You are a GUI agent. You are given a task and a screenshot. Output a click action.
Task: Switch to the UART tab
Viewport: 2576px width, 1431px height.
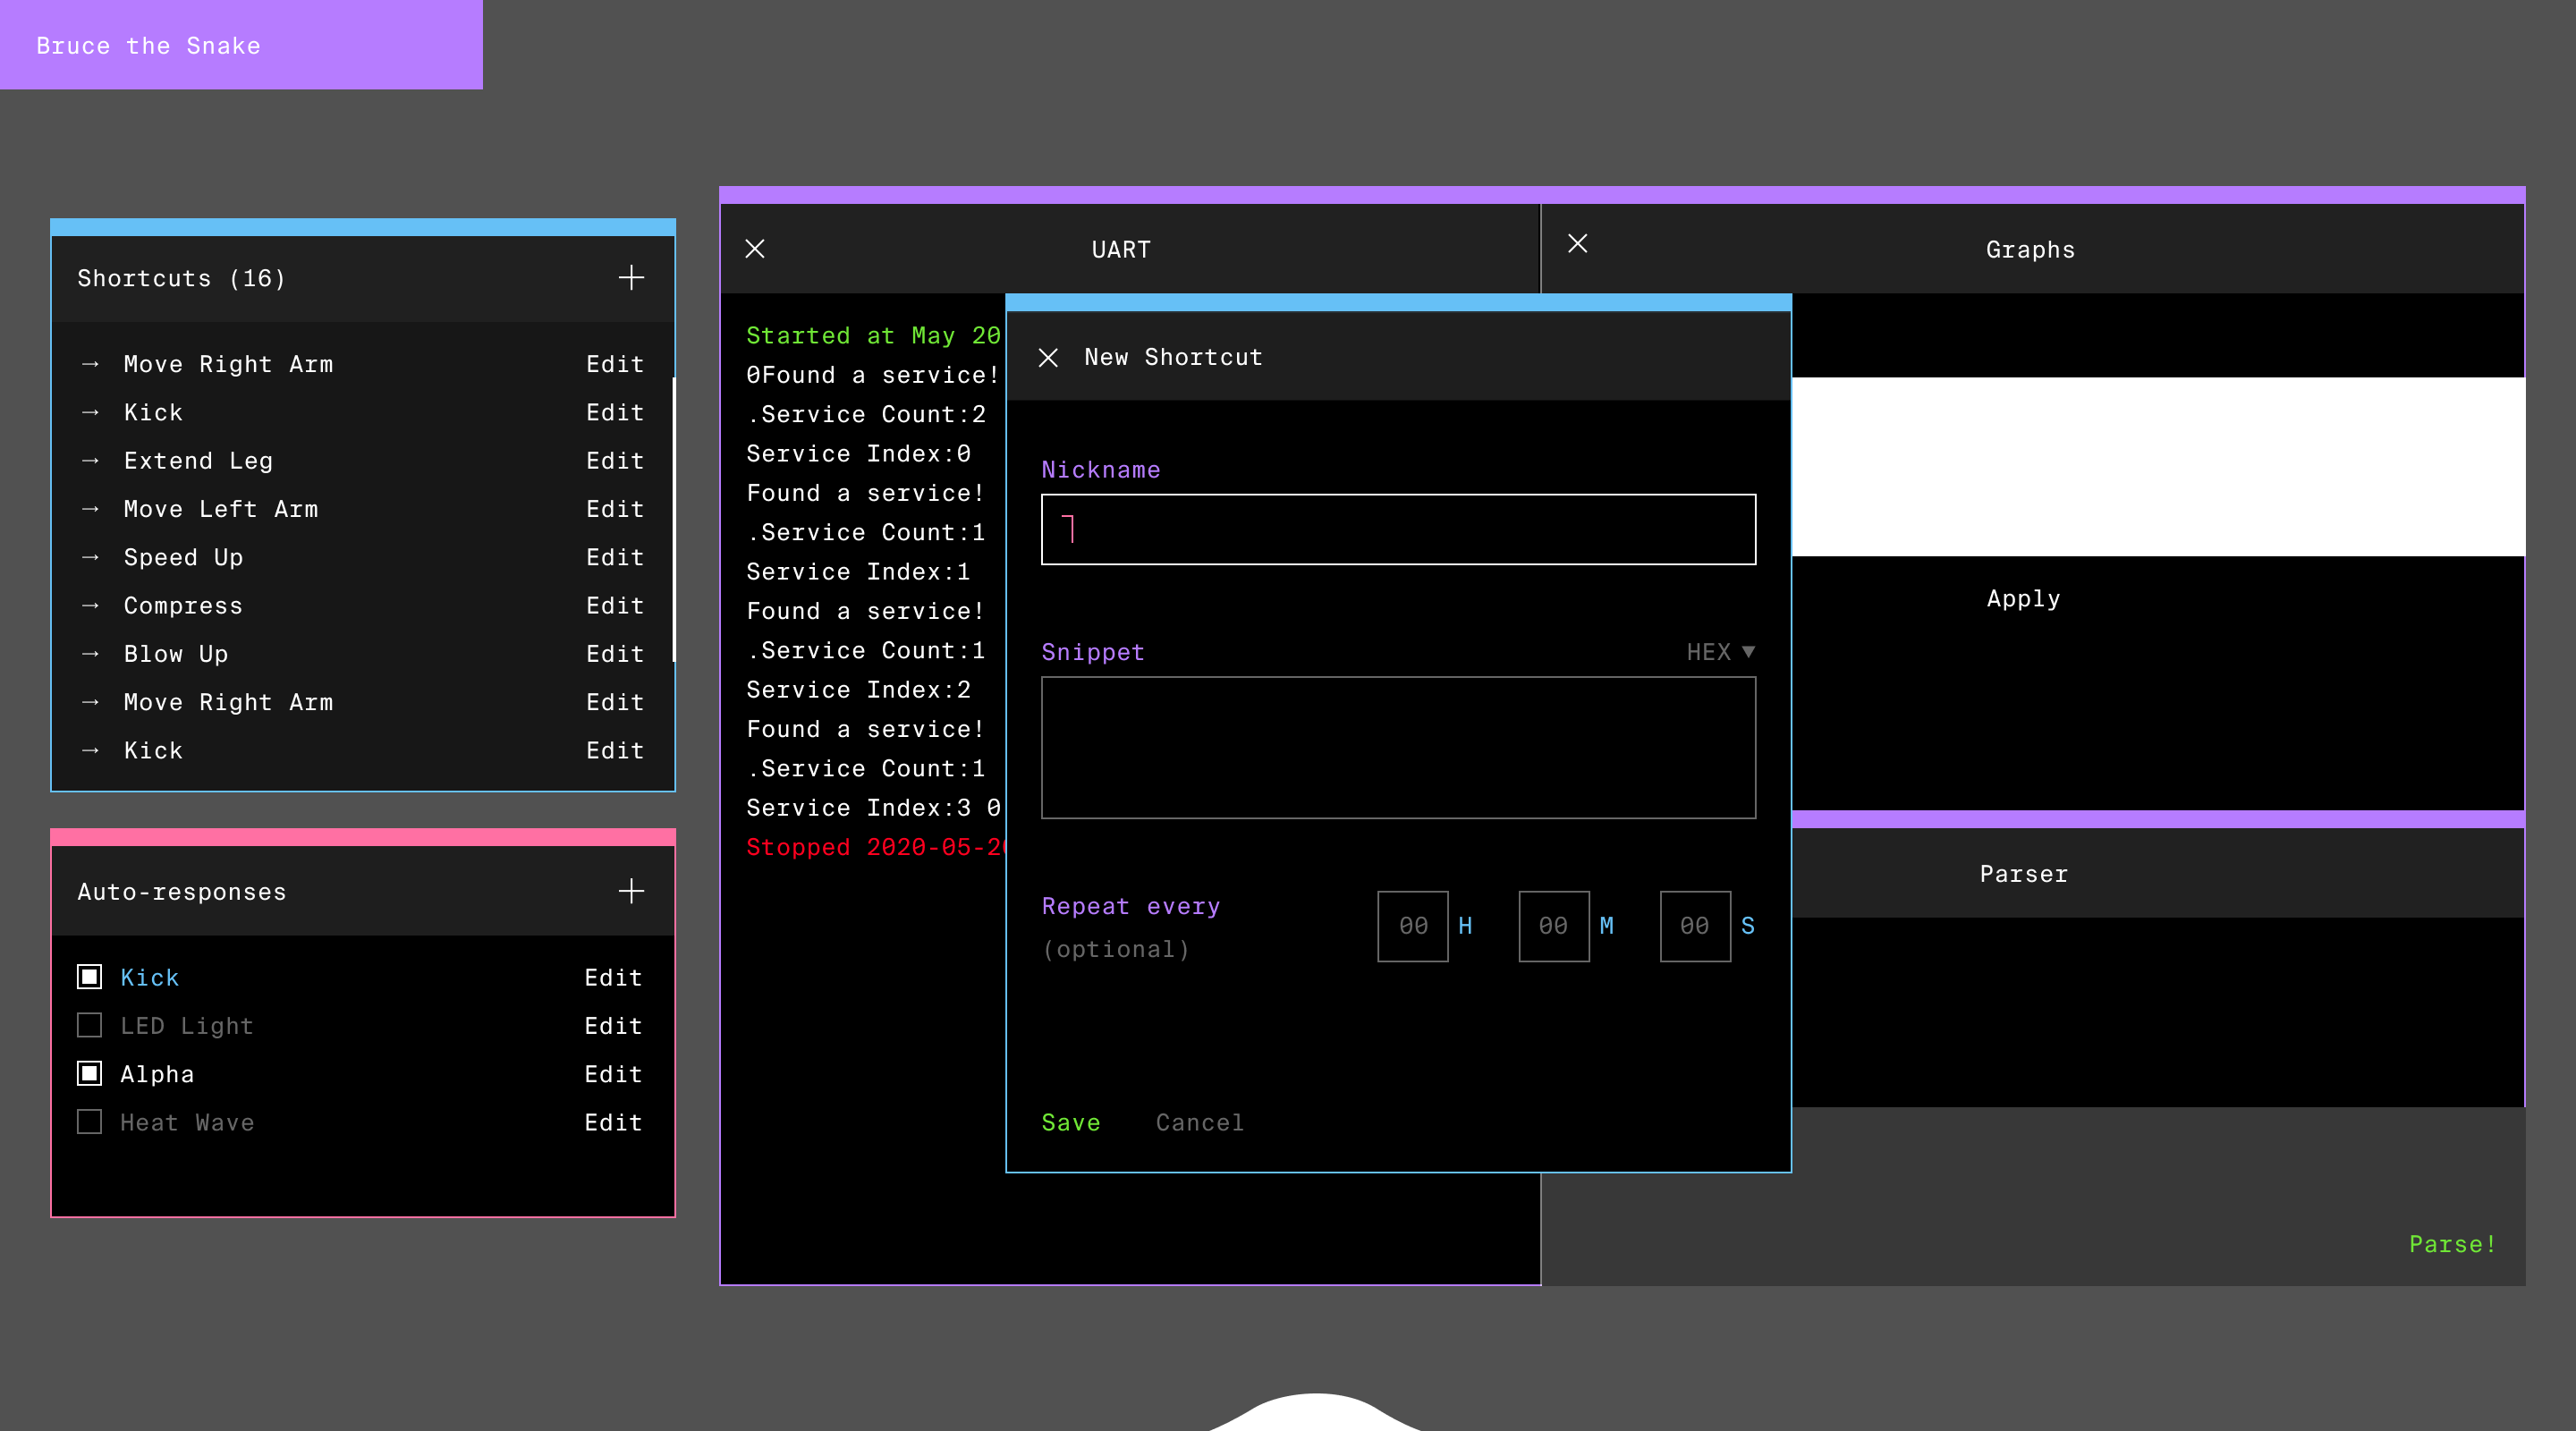click(1121, 250)
